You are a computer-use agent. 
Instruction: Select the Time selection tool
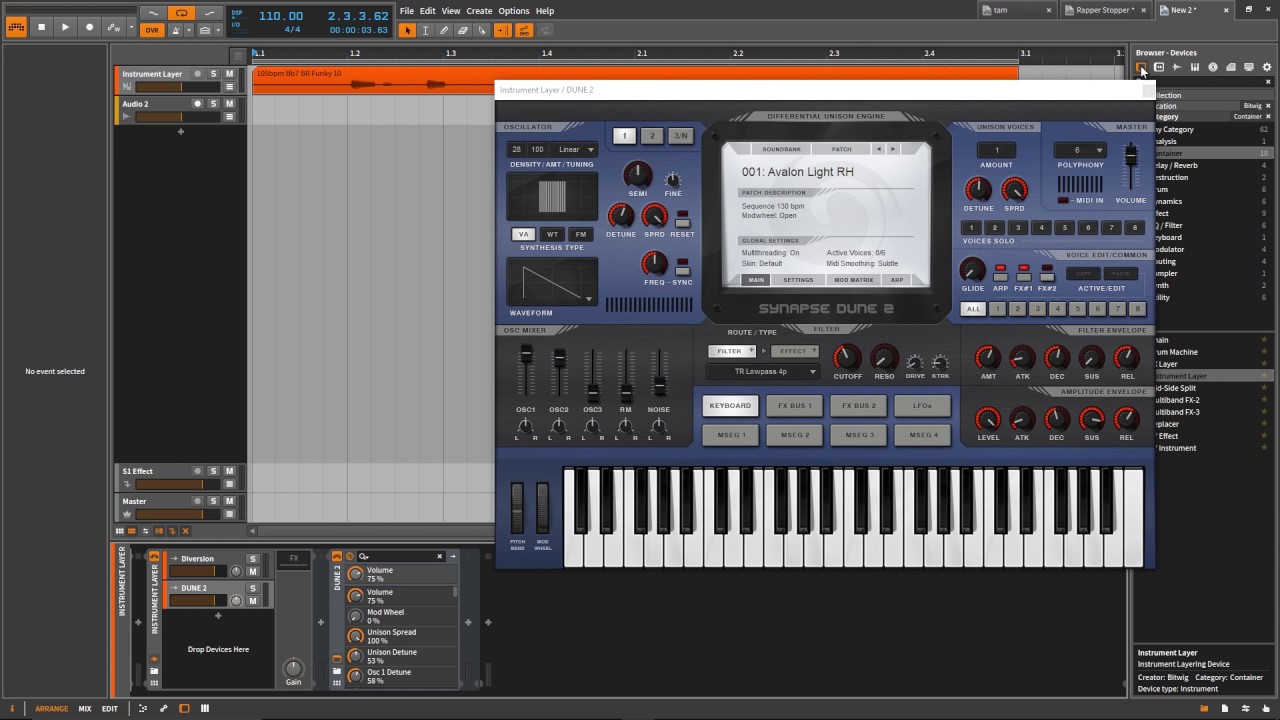pyautogui.click(x=425, y=30)
